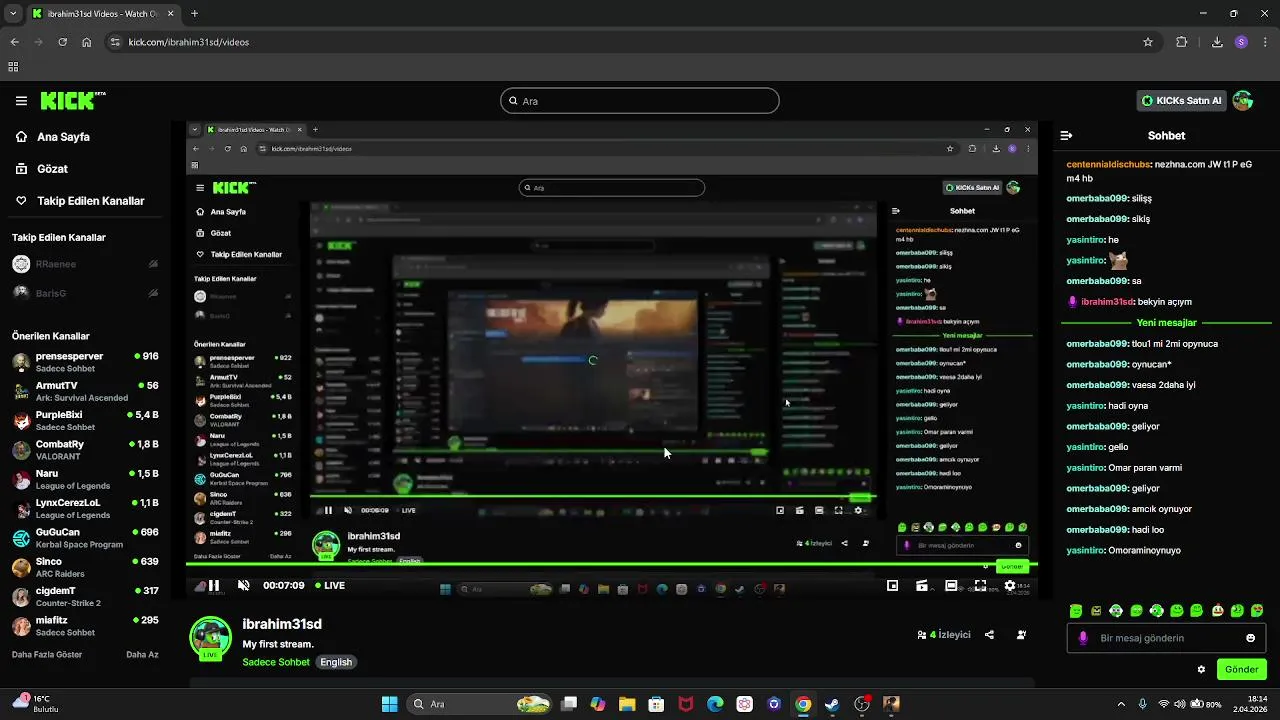Open the BarisG followed channel
The image size is (1280, 720).
click(x=85, y=293)
